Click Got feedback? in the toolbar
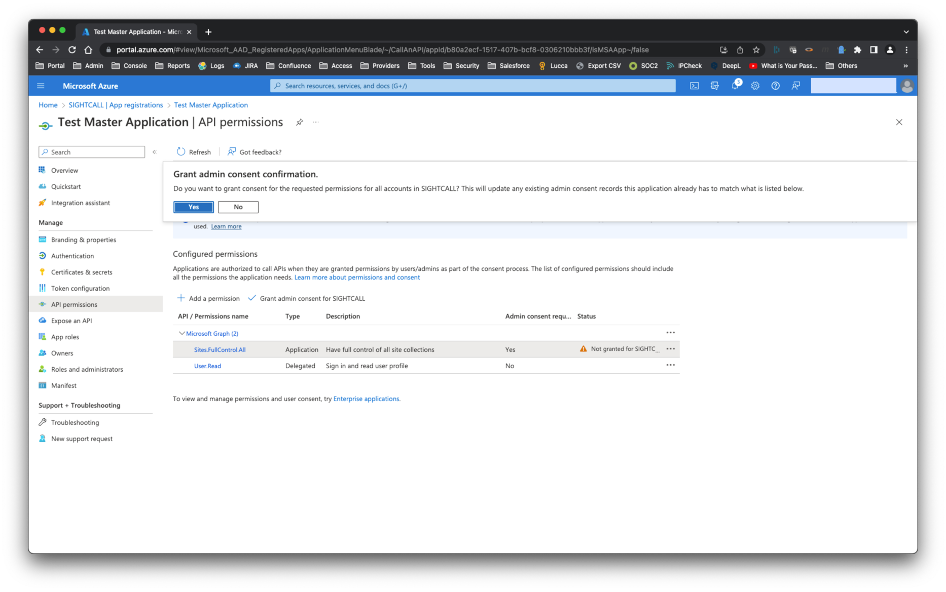Screen dimensions: 946x592 coord(255,152)
